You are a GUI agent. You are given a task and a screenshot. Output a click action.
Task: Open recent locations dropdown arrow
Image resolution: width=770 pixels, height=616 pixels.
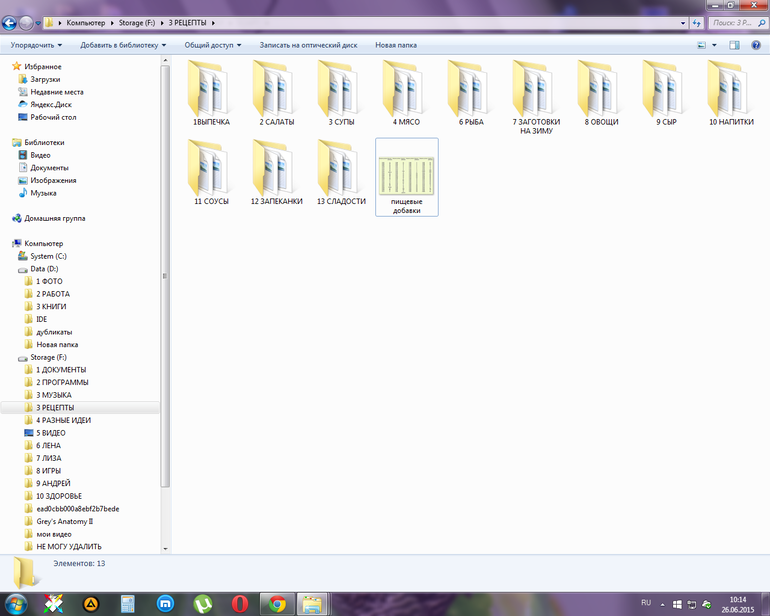[38, 23]
